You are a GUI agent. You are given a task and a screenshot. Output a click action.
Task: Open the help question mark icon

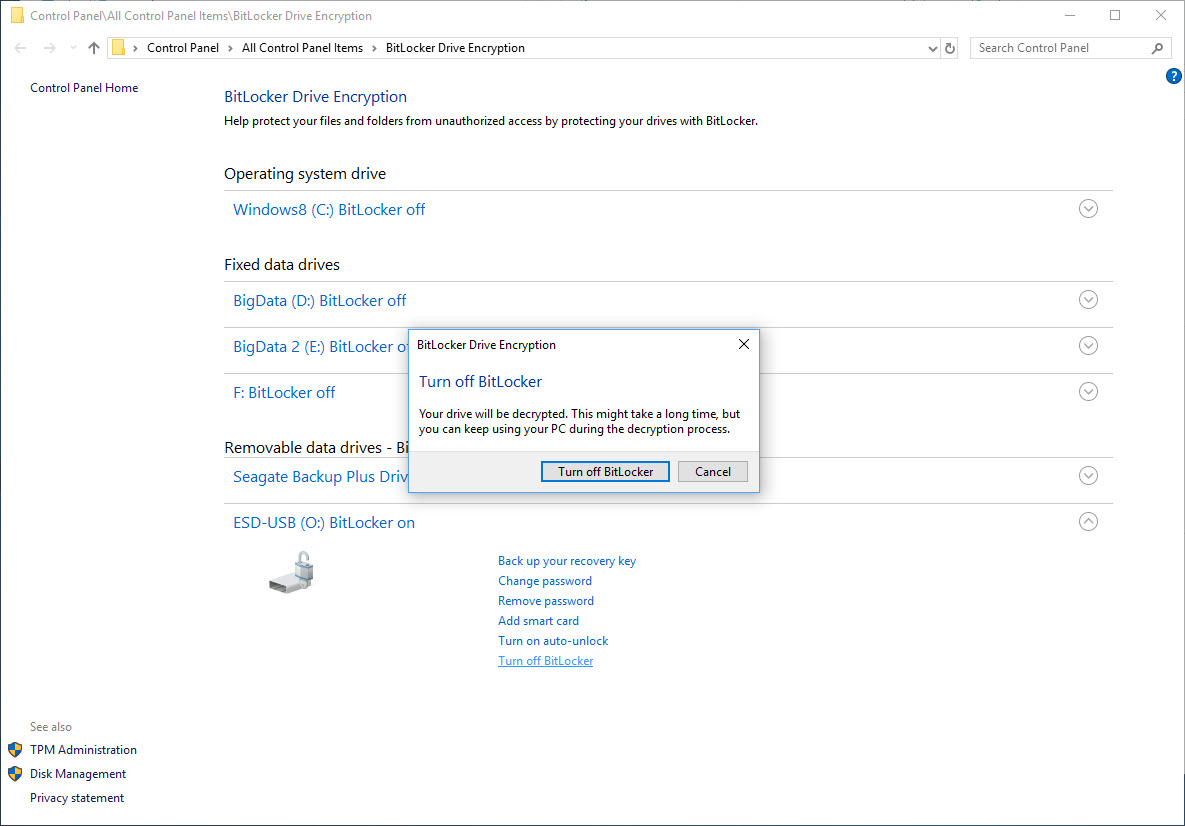(x=1173, y=76)
